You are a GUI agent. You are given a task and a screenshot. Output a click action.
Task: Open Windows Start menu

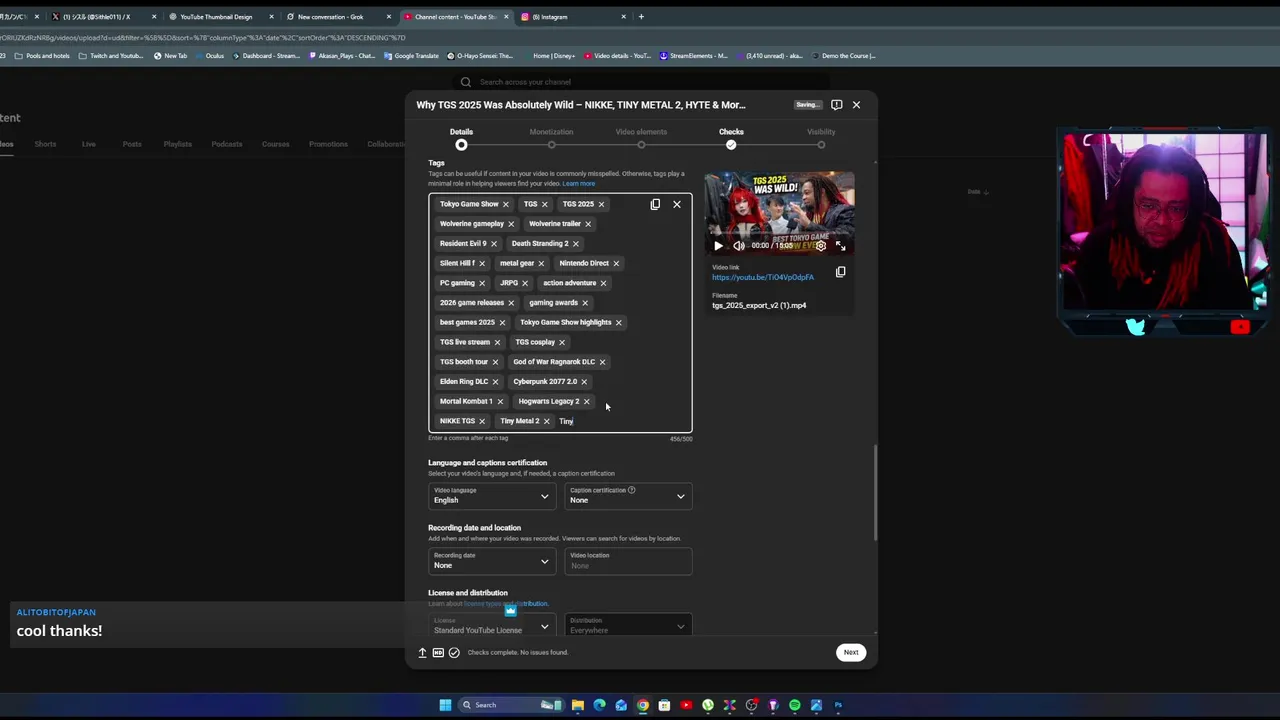pyautogui.click(x=445, y=705)
